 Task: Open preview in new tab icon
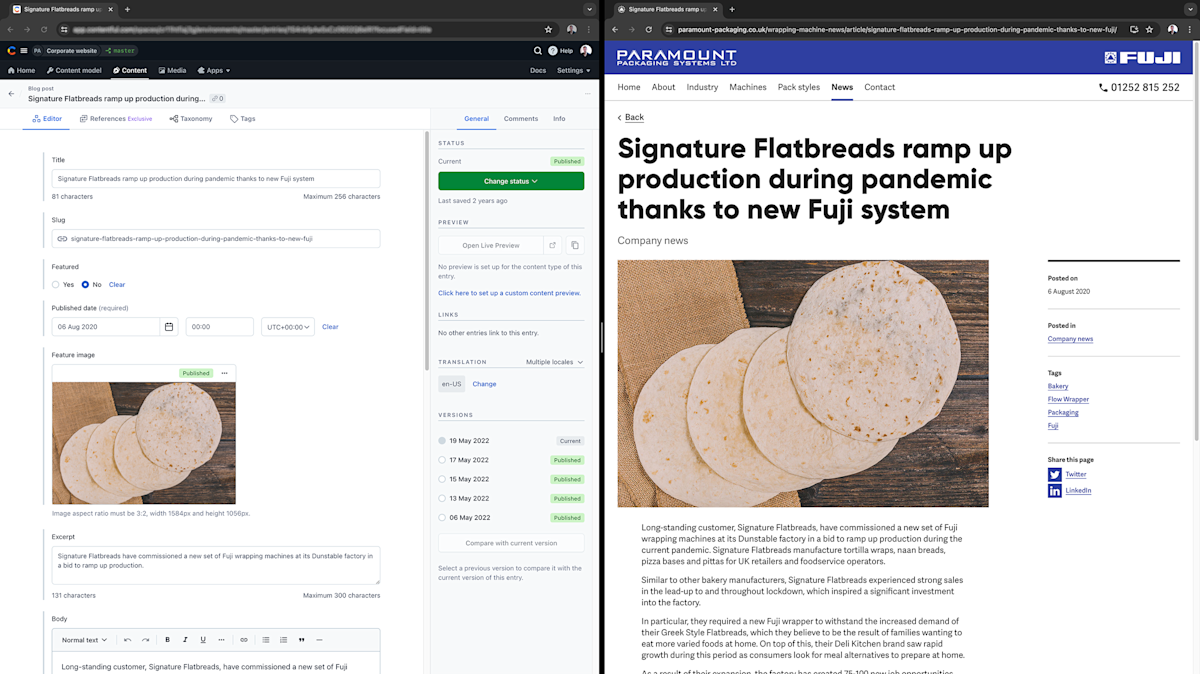point(552,245)
